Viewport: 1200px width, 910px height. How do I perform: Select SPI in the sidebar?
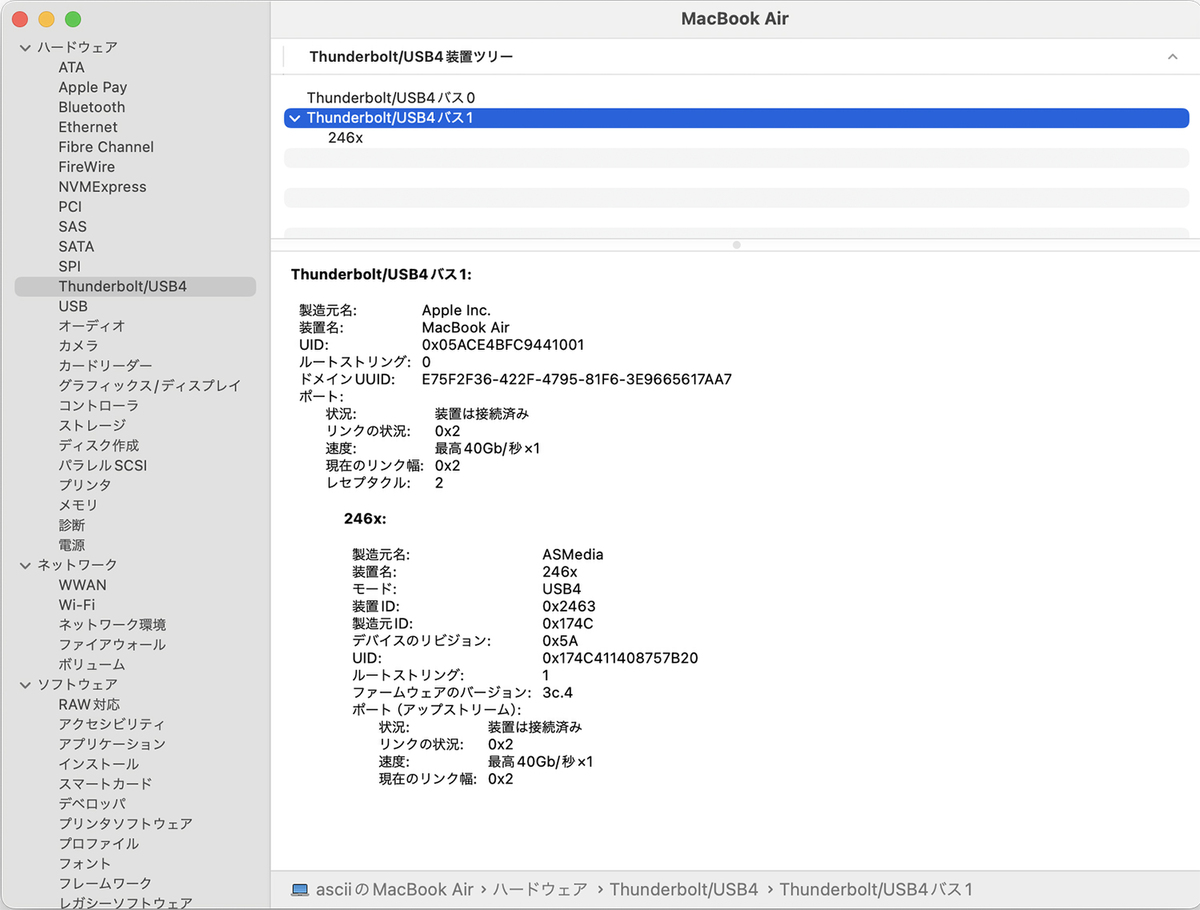pyautogui.click(x=69, y=266)
